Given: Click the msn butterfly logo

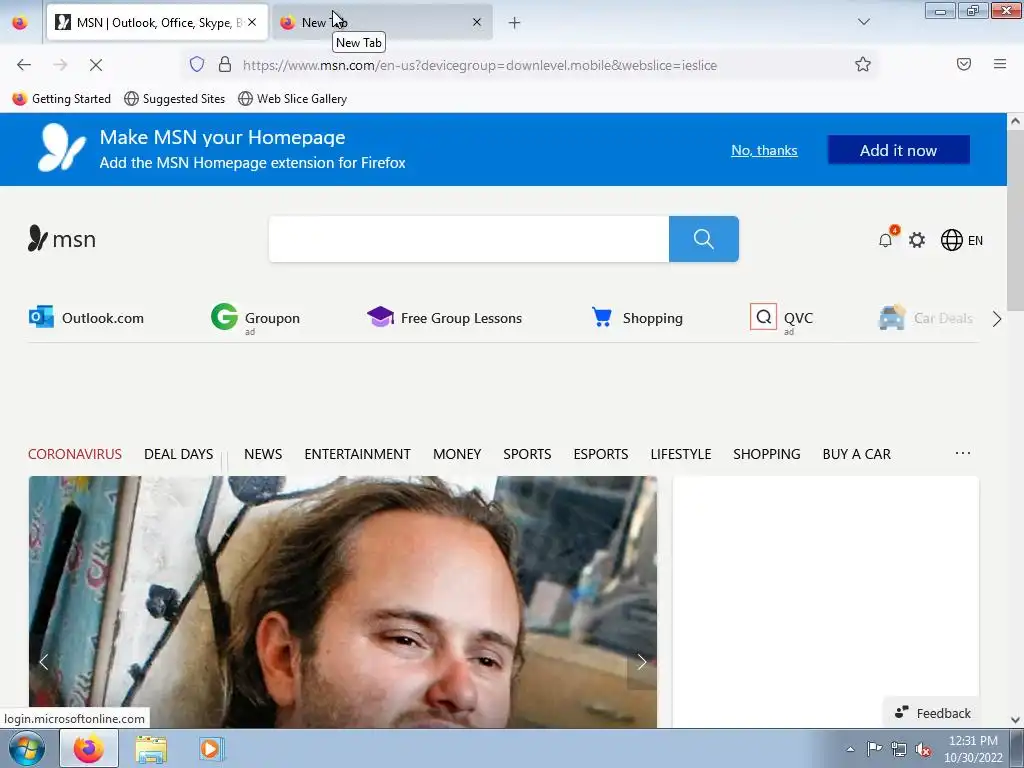Looking at the screenshot, I should point(62,239).
